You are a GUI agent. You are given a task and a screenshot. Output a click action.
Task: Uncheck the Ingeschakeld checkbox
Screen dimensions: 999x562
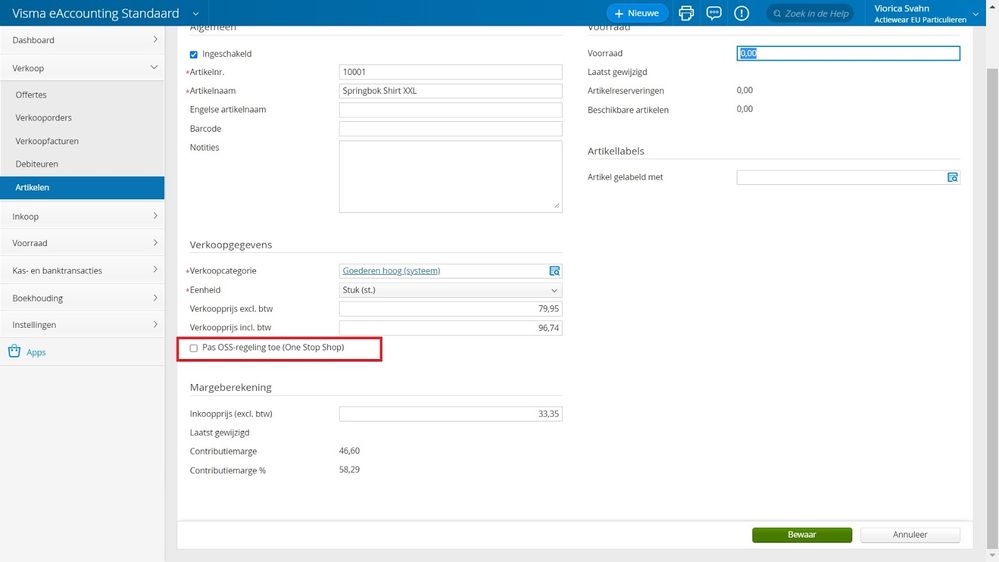coord(194,54)
